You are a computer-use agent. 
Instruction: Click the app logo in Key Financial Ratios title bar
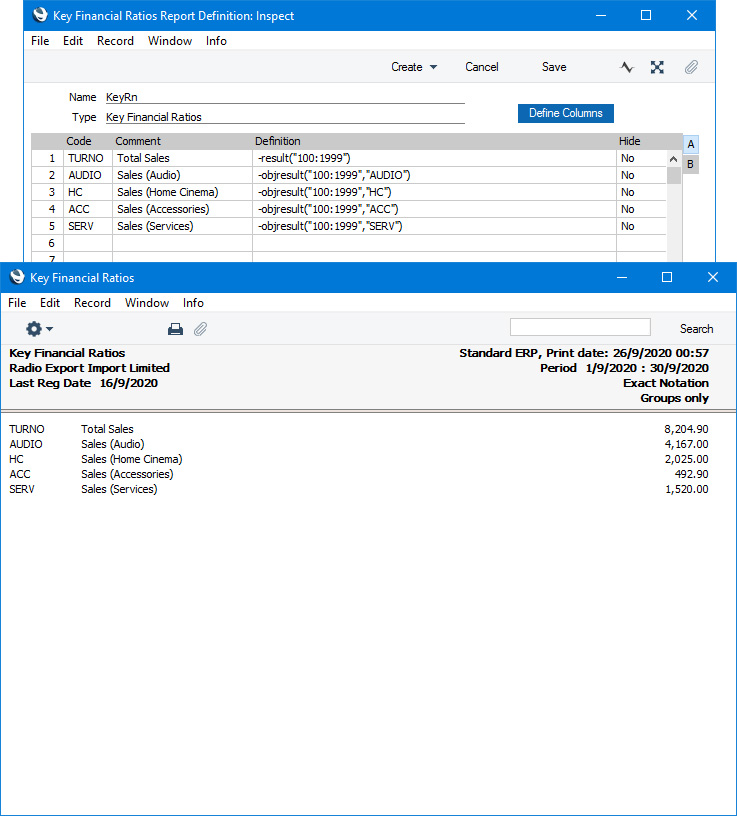pyautogui.click(x=17, y=277)
